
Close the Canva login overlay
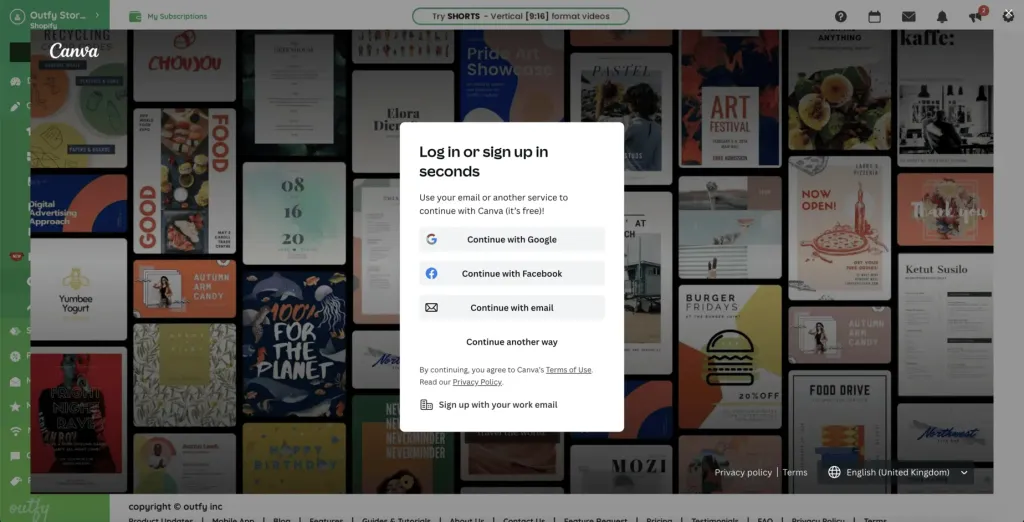tap(1008, 16)
